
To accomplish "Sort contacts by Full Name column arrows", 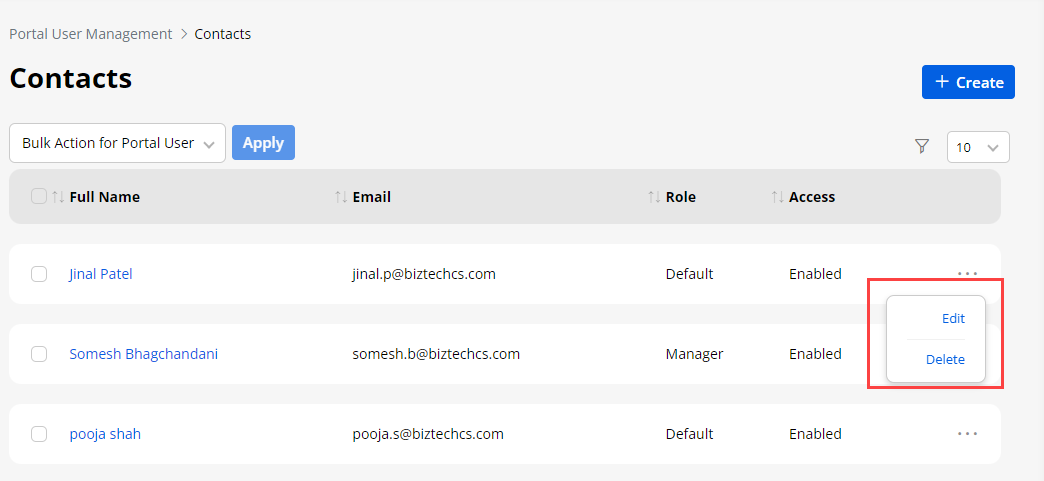I will pyautogui.click(x=58, y=197).
